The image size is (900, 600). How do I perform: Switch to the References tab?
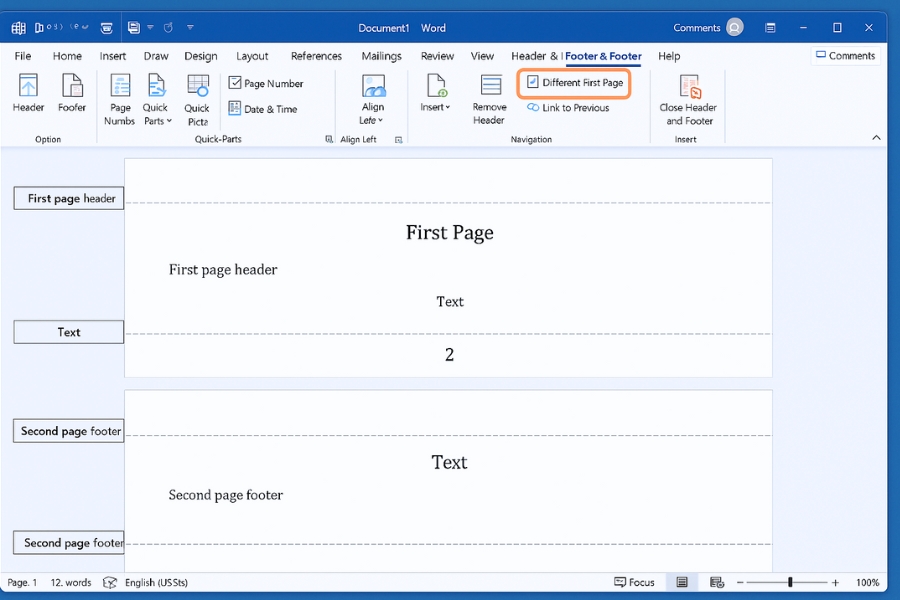click(316, 56)
